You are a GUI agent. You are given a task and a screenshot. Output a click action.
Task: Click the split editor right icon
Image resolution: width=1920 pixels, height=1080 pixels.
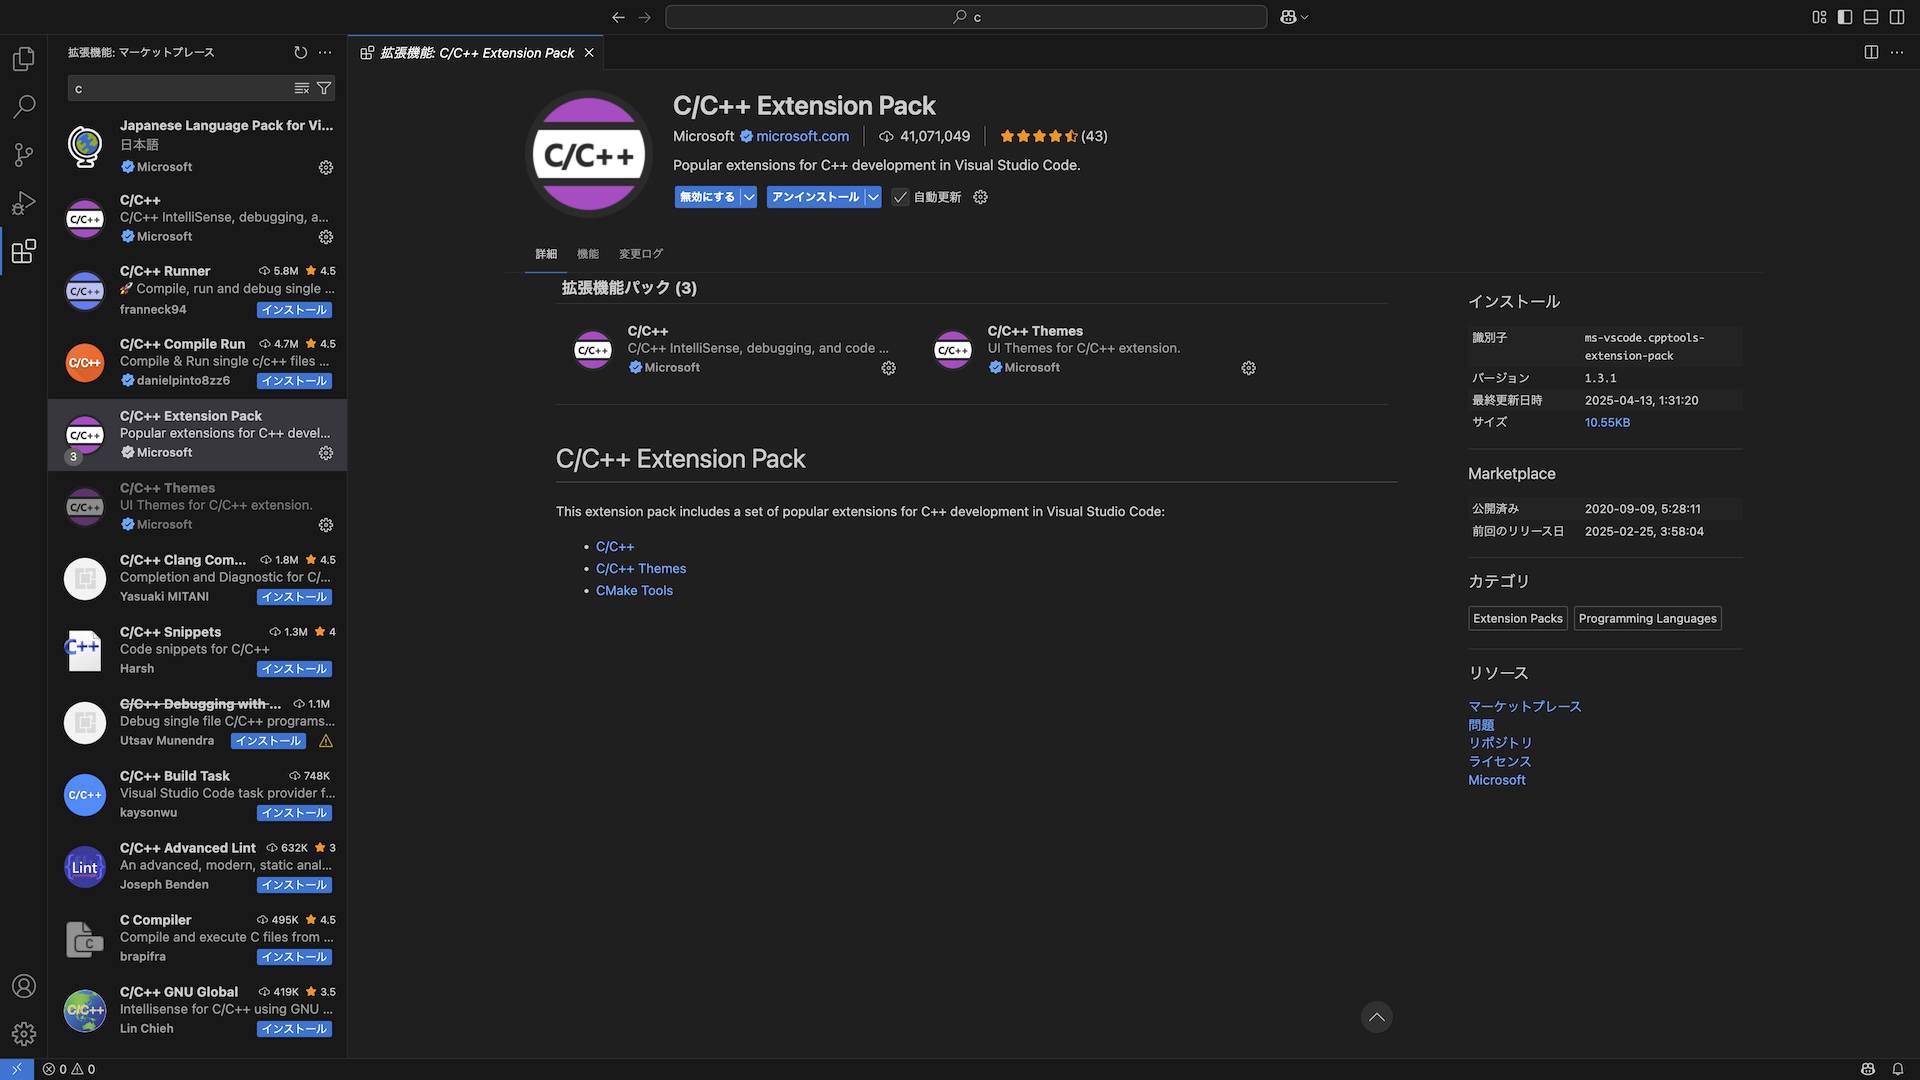point(1871,52)
